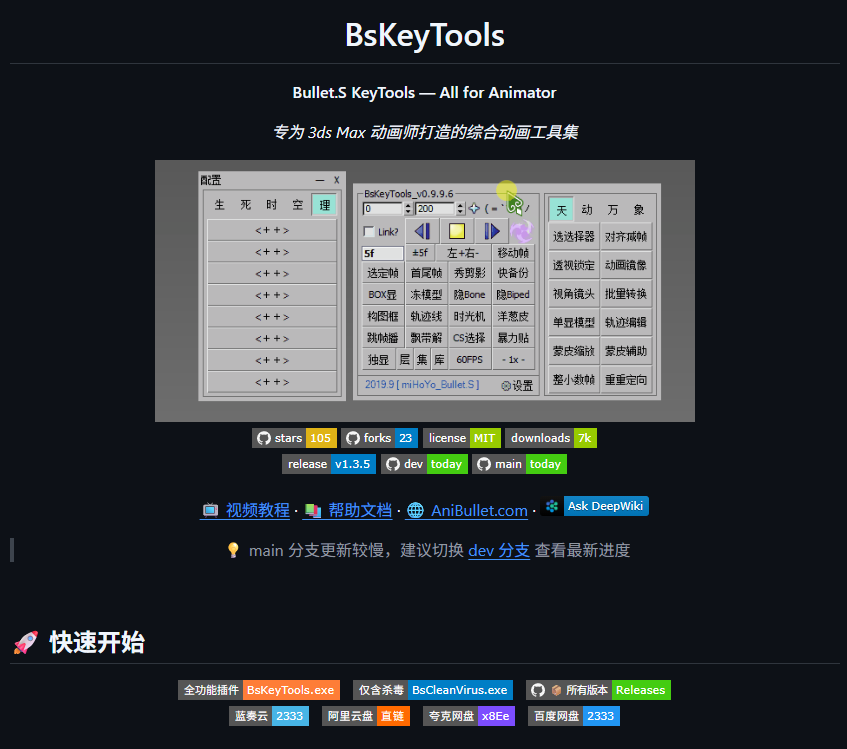Click the previous key blue arrow icon
Screen dimensions: 847x749
point(423,232)
